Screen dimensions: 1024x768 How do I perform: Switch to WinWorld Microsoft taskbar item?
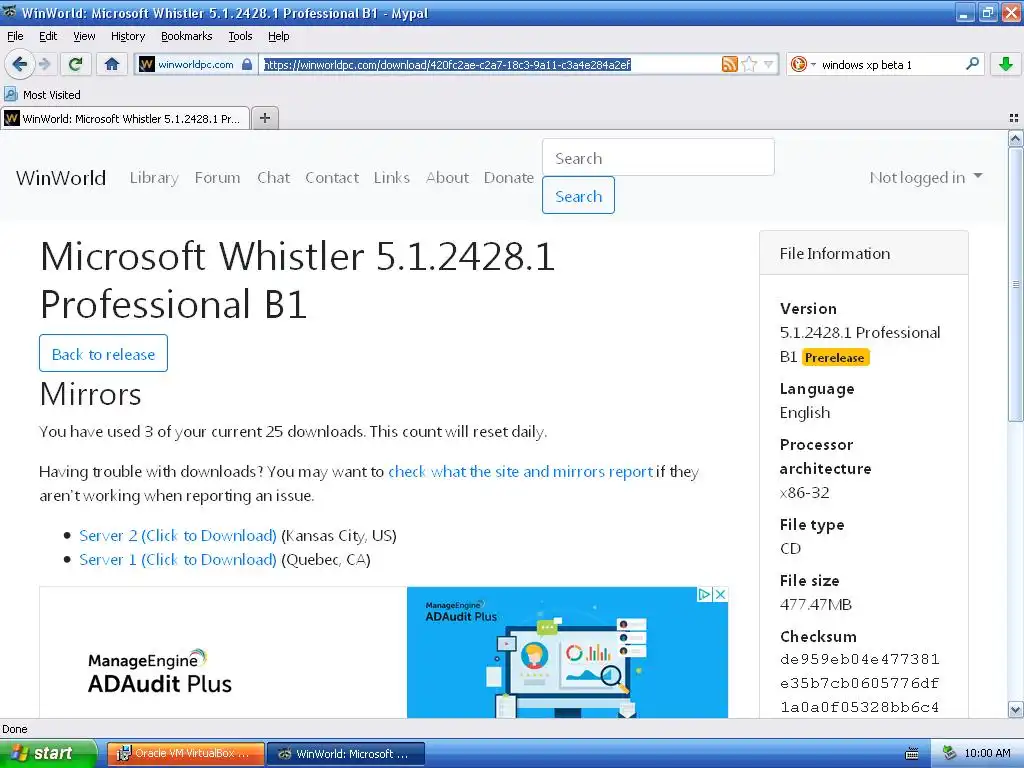pyautogui.click(x=346, y=754)
